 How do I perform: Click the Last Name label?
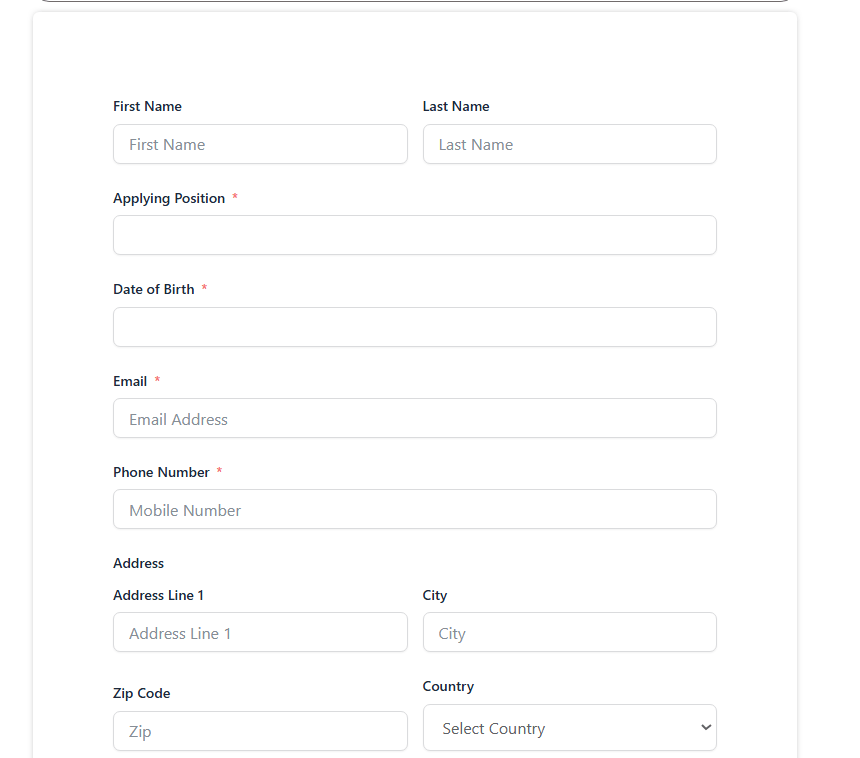456,106
